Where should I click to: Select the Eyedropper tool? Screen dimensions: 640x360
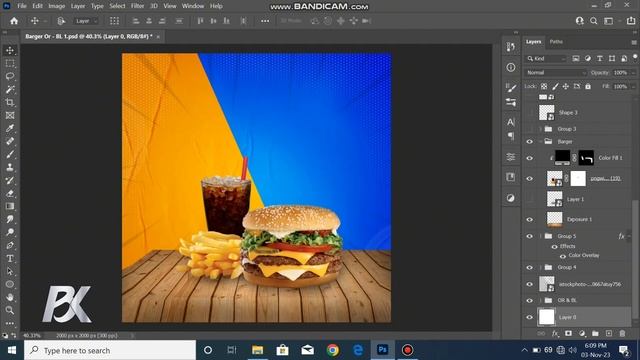[10, 128]
